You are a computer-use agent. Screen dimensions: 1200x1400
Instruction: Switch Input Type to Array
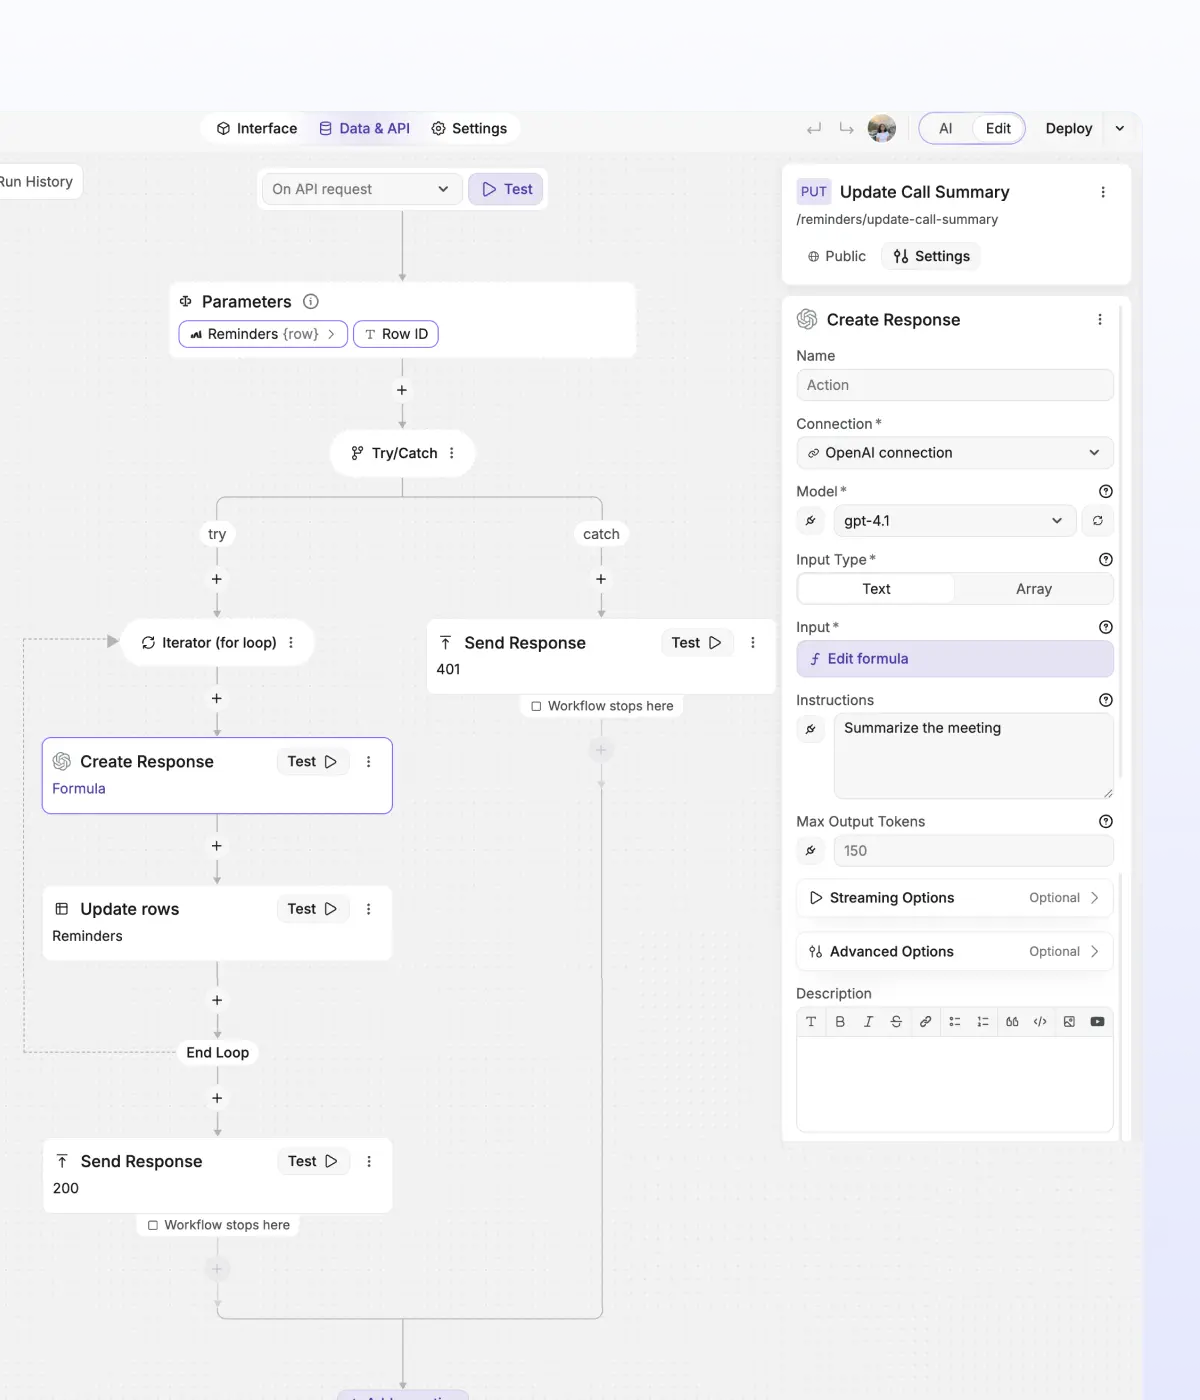click(1033, 589)
